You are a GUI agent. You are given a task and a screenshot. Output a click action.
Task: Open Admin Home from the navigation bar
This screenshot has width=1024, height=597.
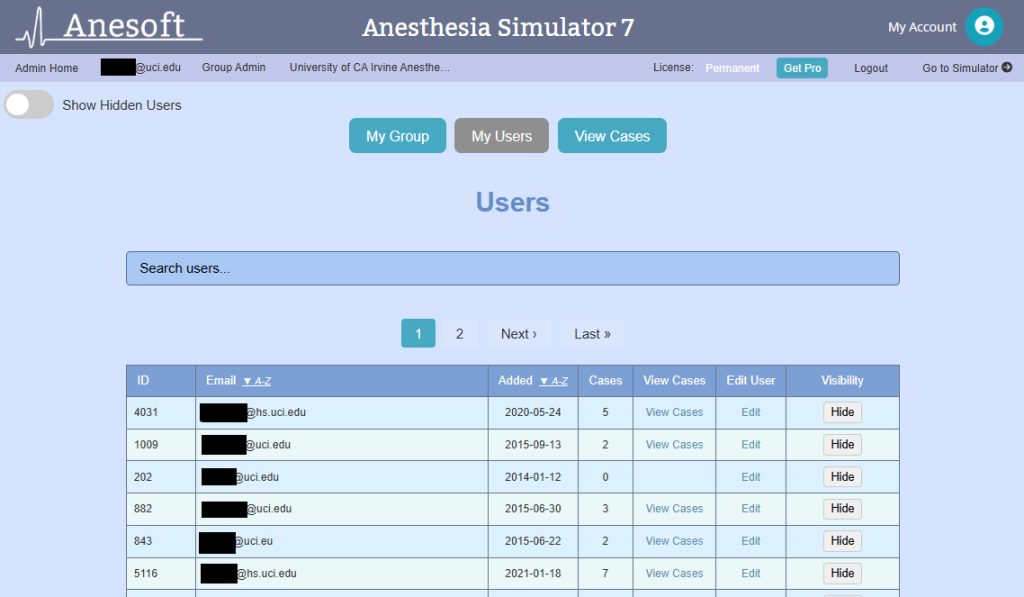[x=46, y=68]
